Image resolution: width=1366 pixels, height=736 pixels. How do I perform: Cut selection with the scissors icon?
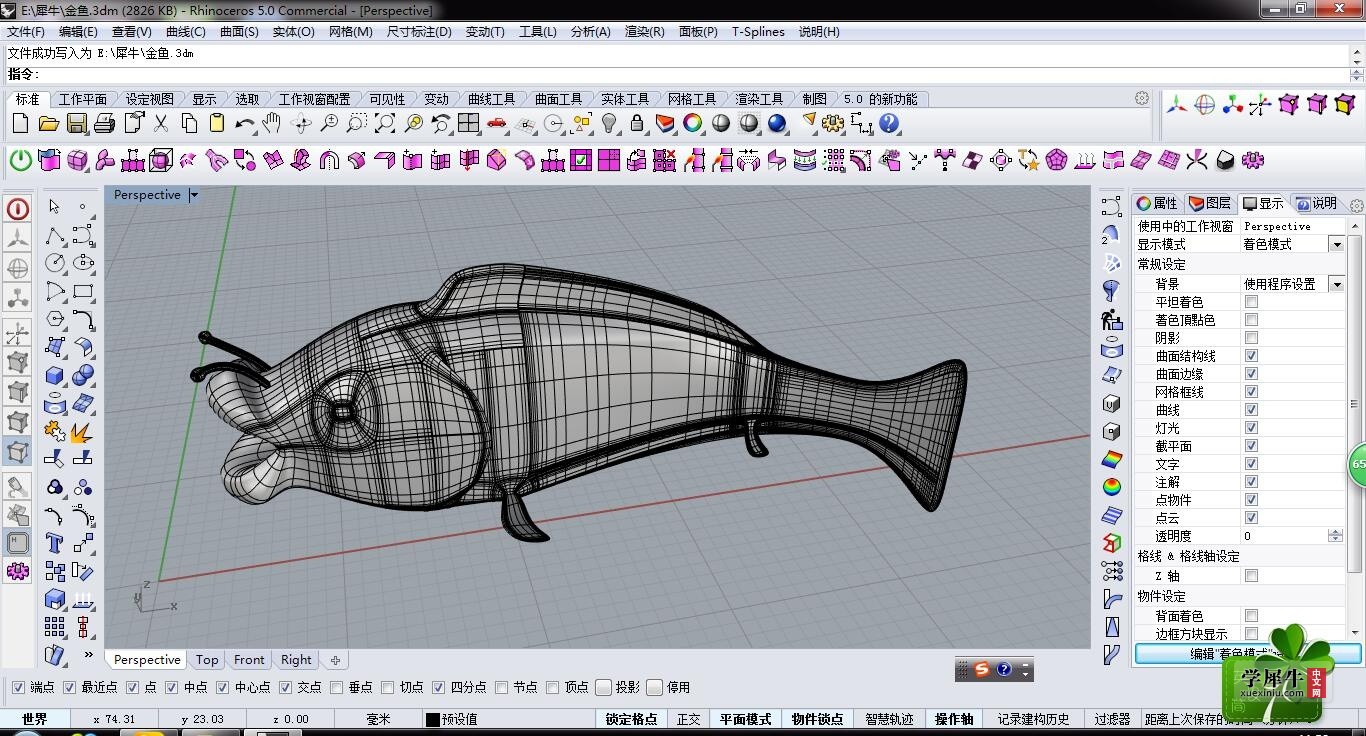click(x=161, y=123)
